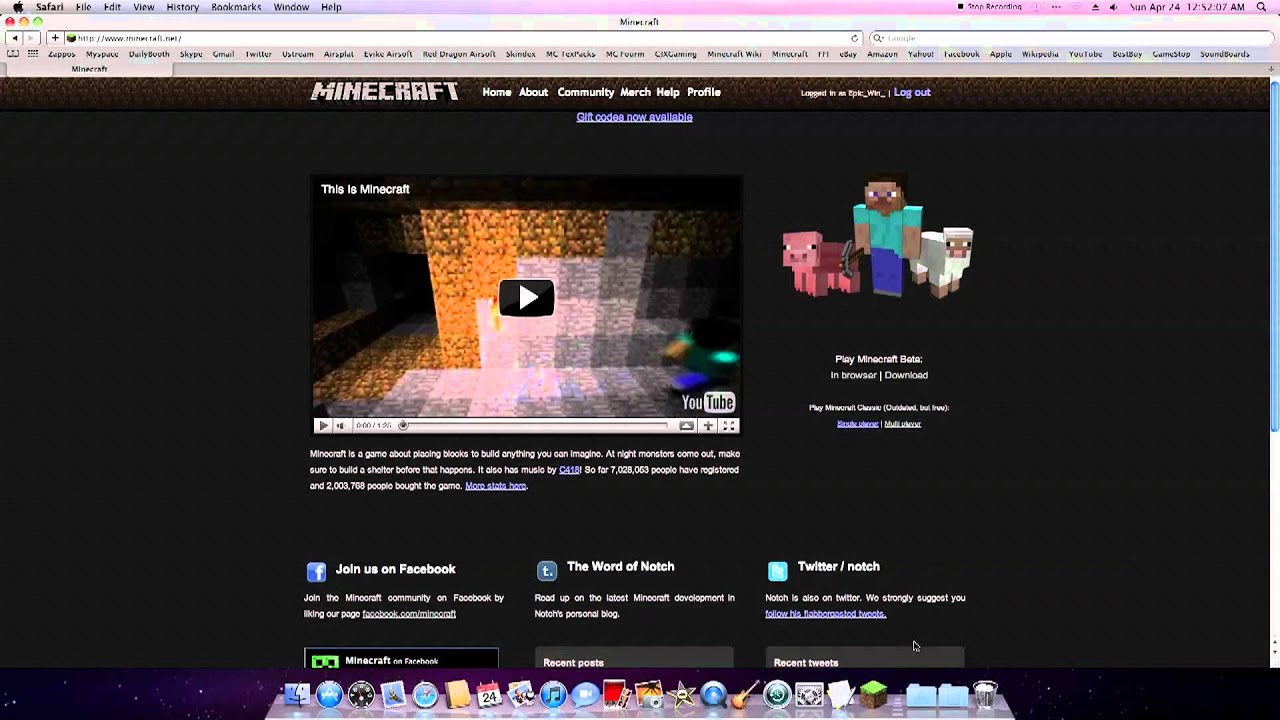Open Classic Single player link

point(857,424)
